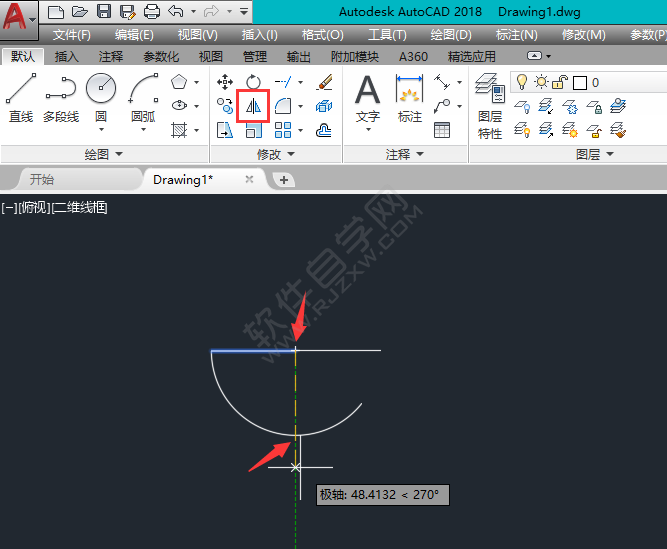Open the Text tool dropdown arrow

368,130
